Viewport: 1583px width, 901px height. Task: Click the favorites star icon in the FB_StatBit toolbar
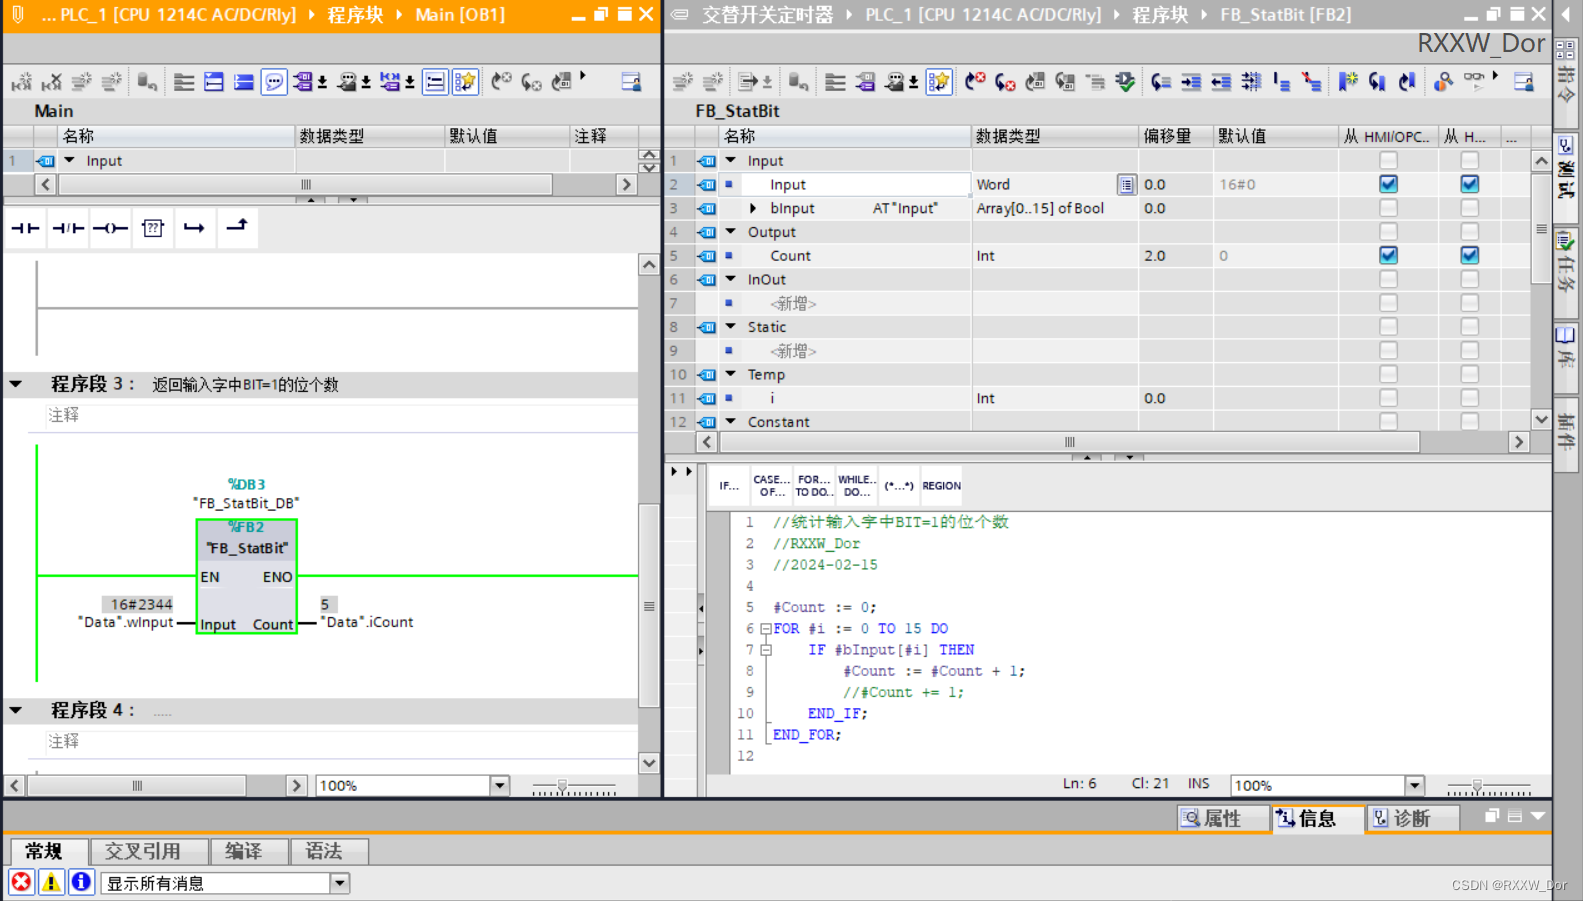click(x=939, y=82)
